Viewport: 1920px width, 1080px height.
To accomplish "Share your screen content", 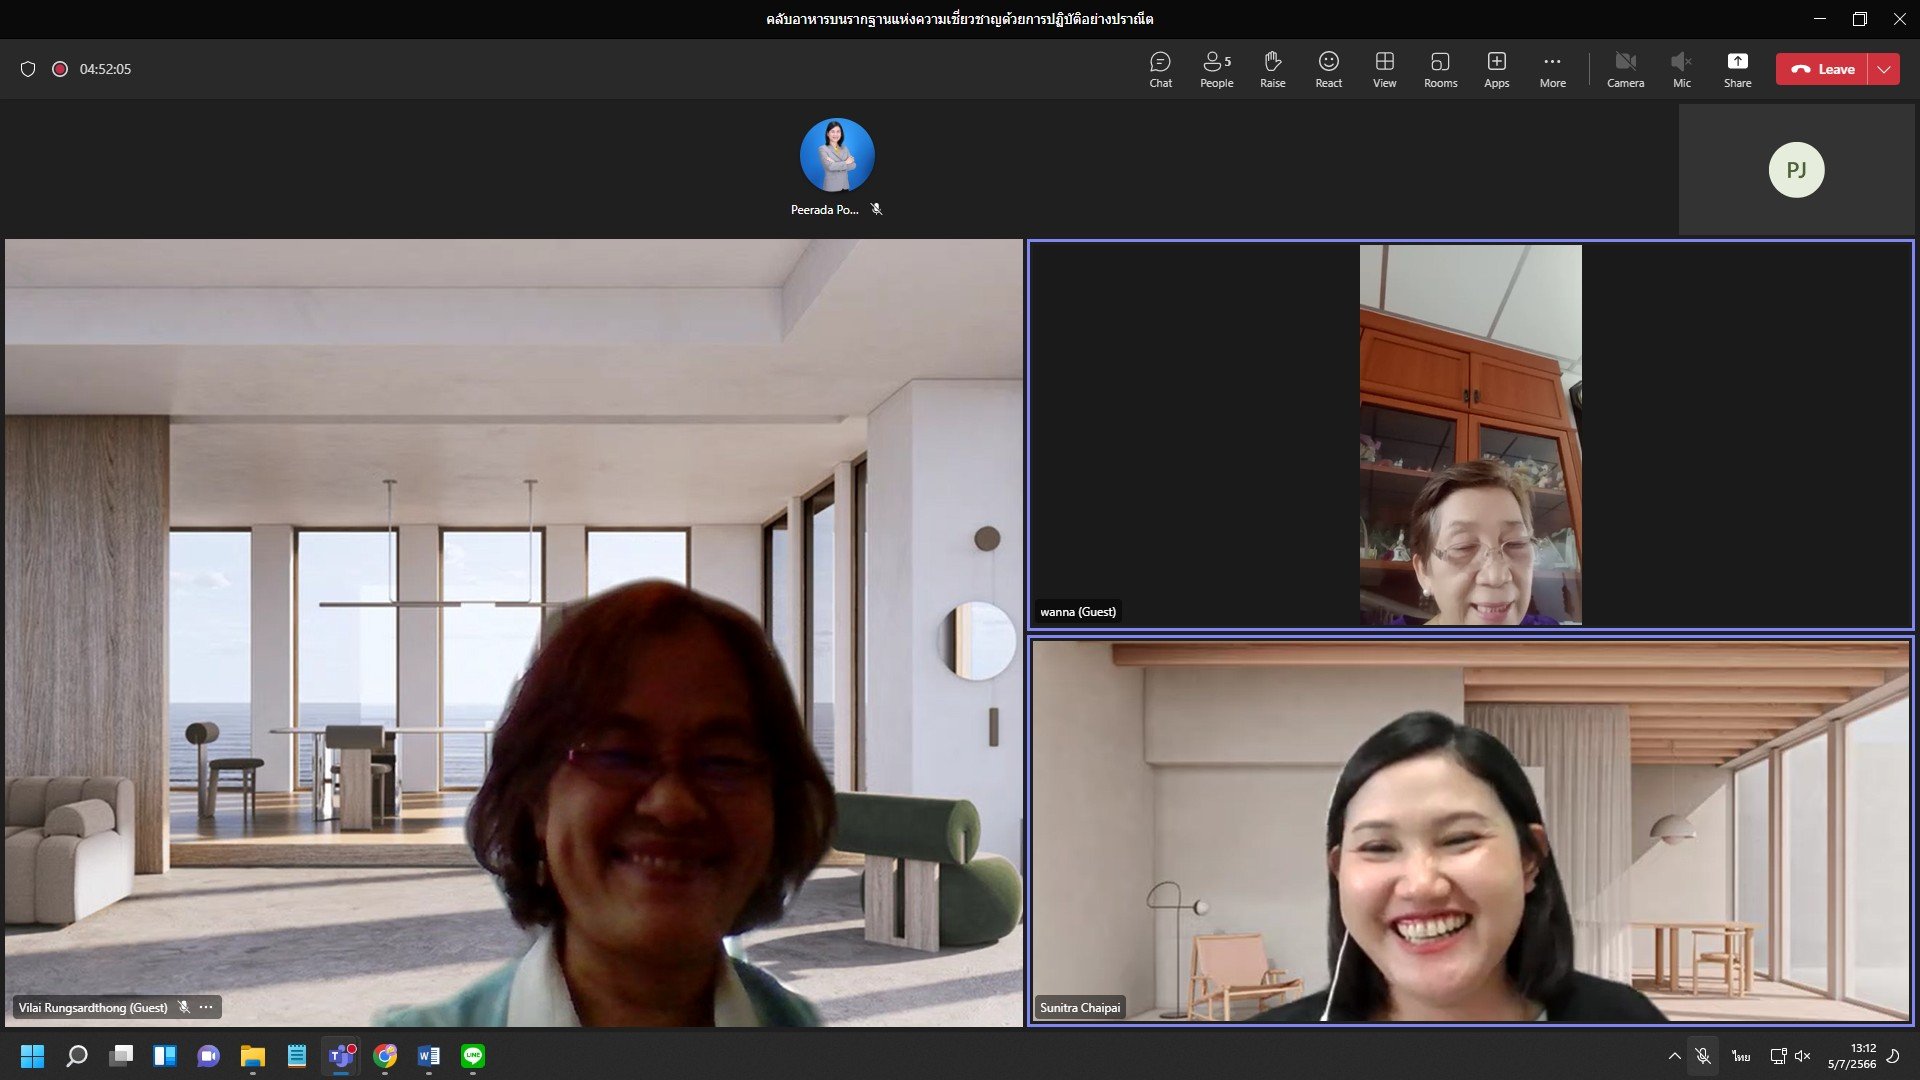I will tap(1737, 69).
